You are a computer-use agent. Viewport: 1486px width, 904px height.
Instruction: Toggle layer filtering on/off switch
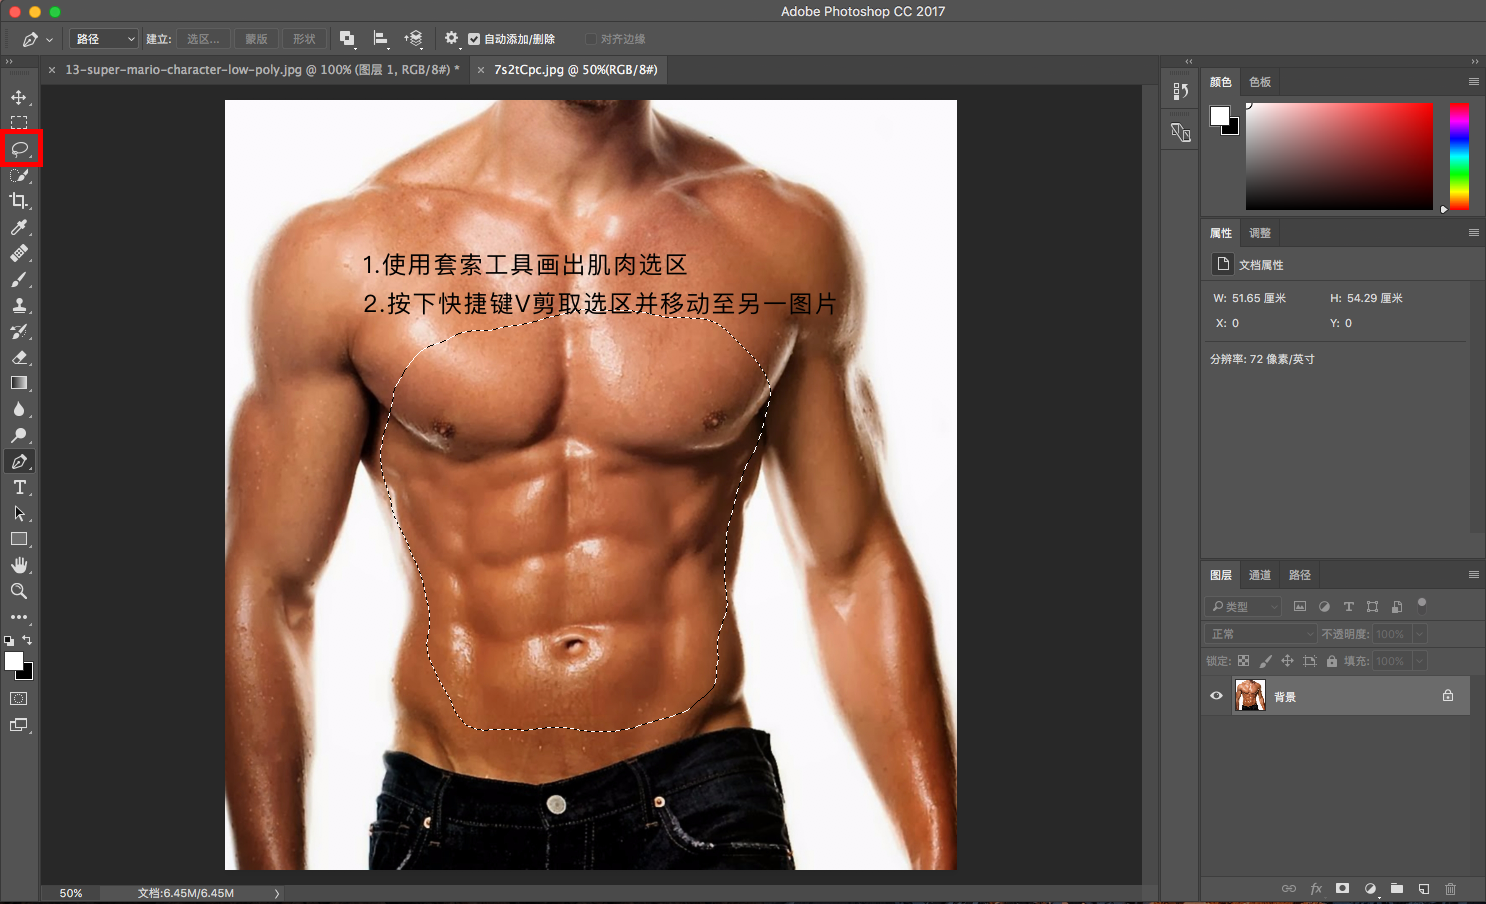point(1422,604)
